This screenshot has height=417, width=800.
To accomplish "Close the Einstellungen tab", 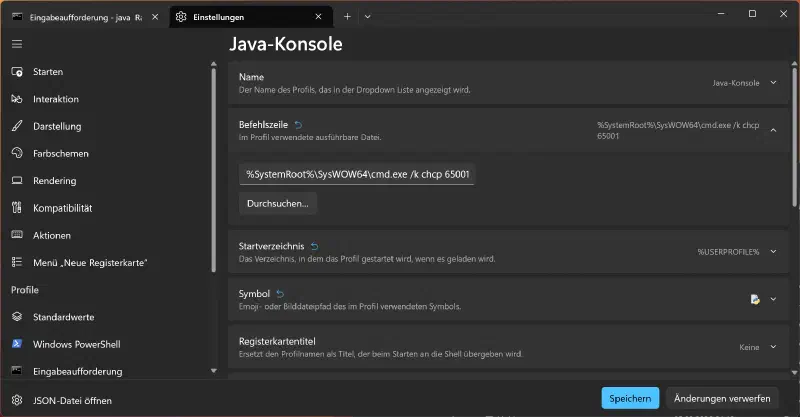I will [x=318, y=17].
